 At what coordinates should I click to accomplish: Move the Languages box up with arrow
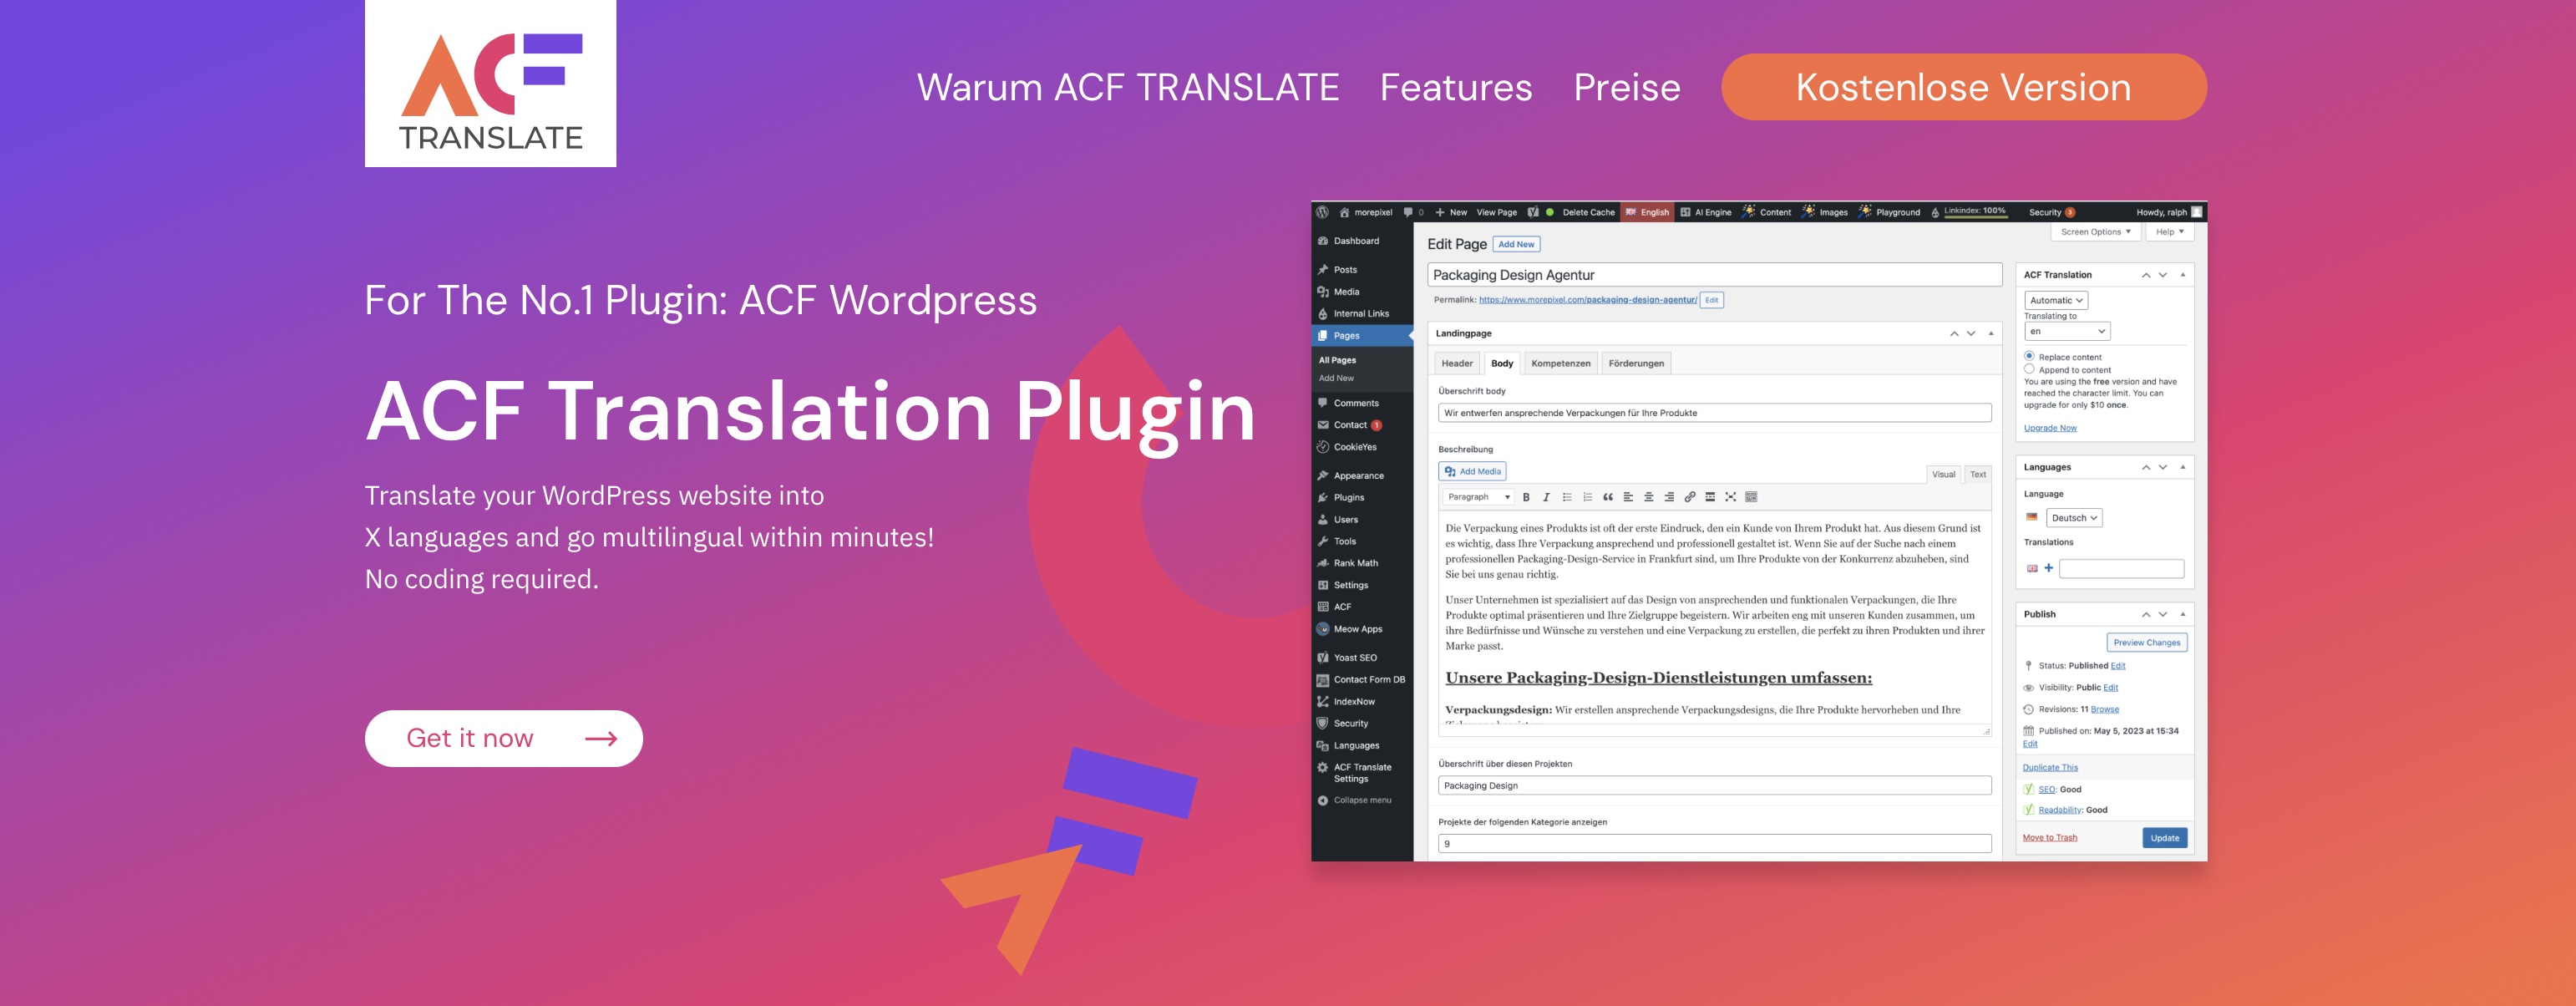2145,467
